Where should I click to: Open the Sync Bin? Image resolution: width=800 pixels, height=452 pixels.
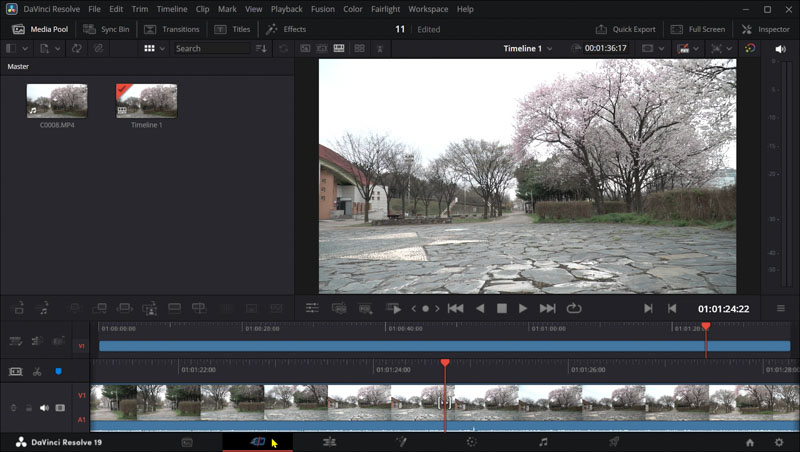106,29
